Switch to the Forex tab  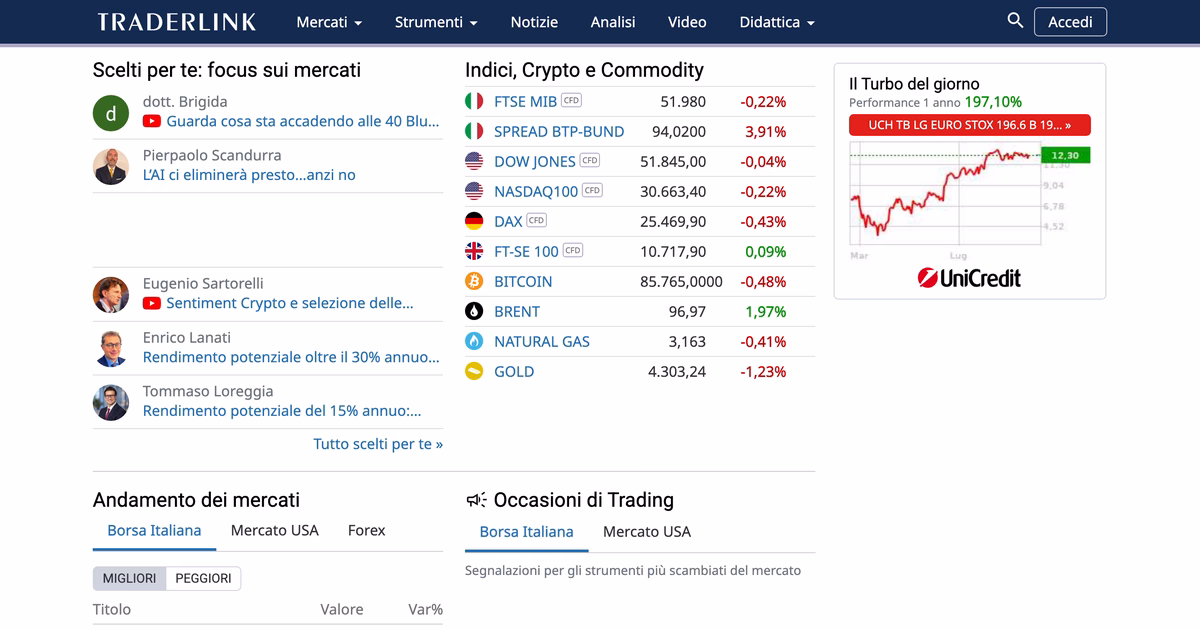click(x=366, y=530)
